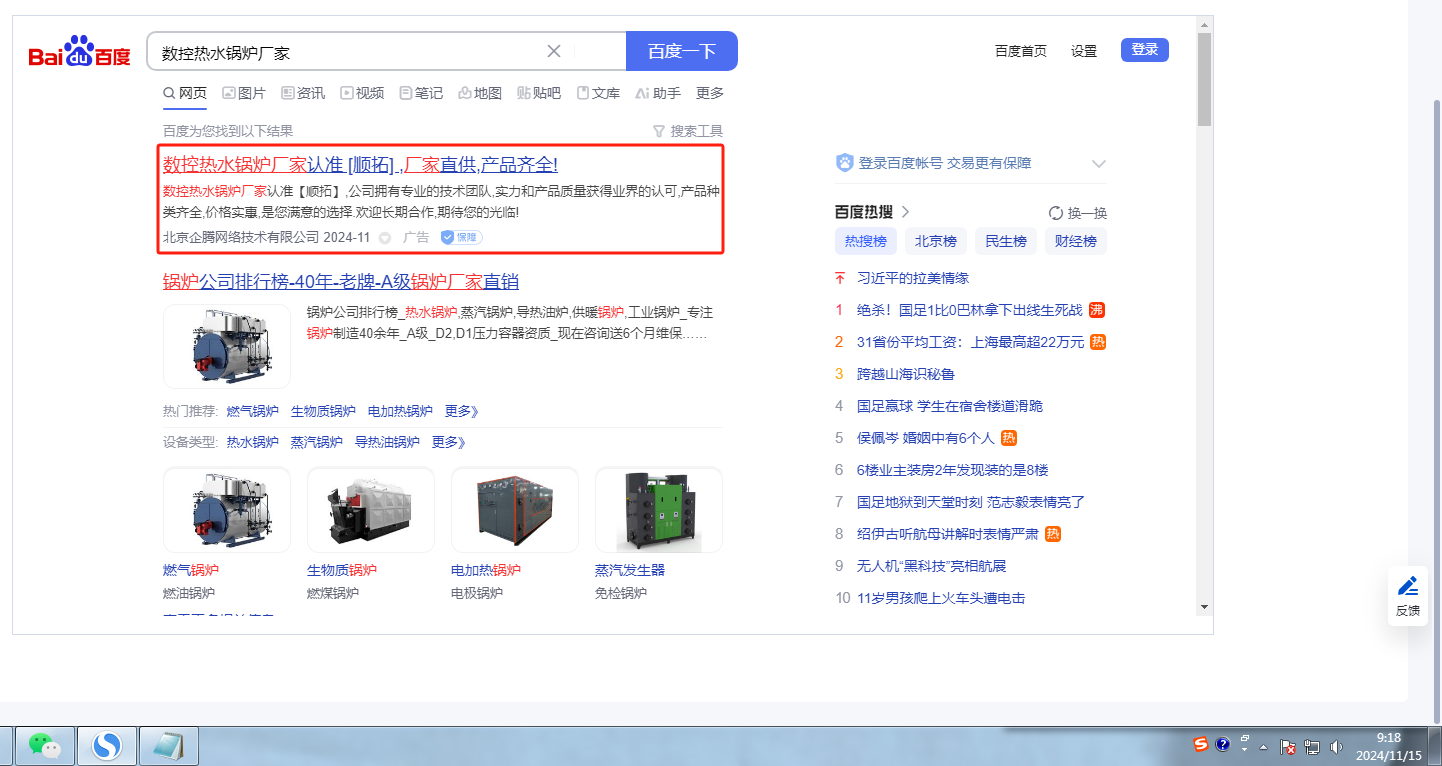1442x766 pixels.
Task: Click 导热油锅炉 device type link
Action: point(387,442)
